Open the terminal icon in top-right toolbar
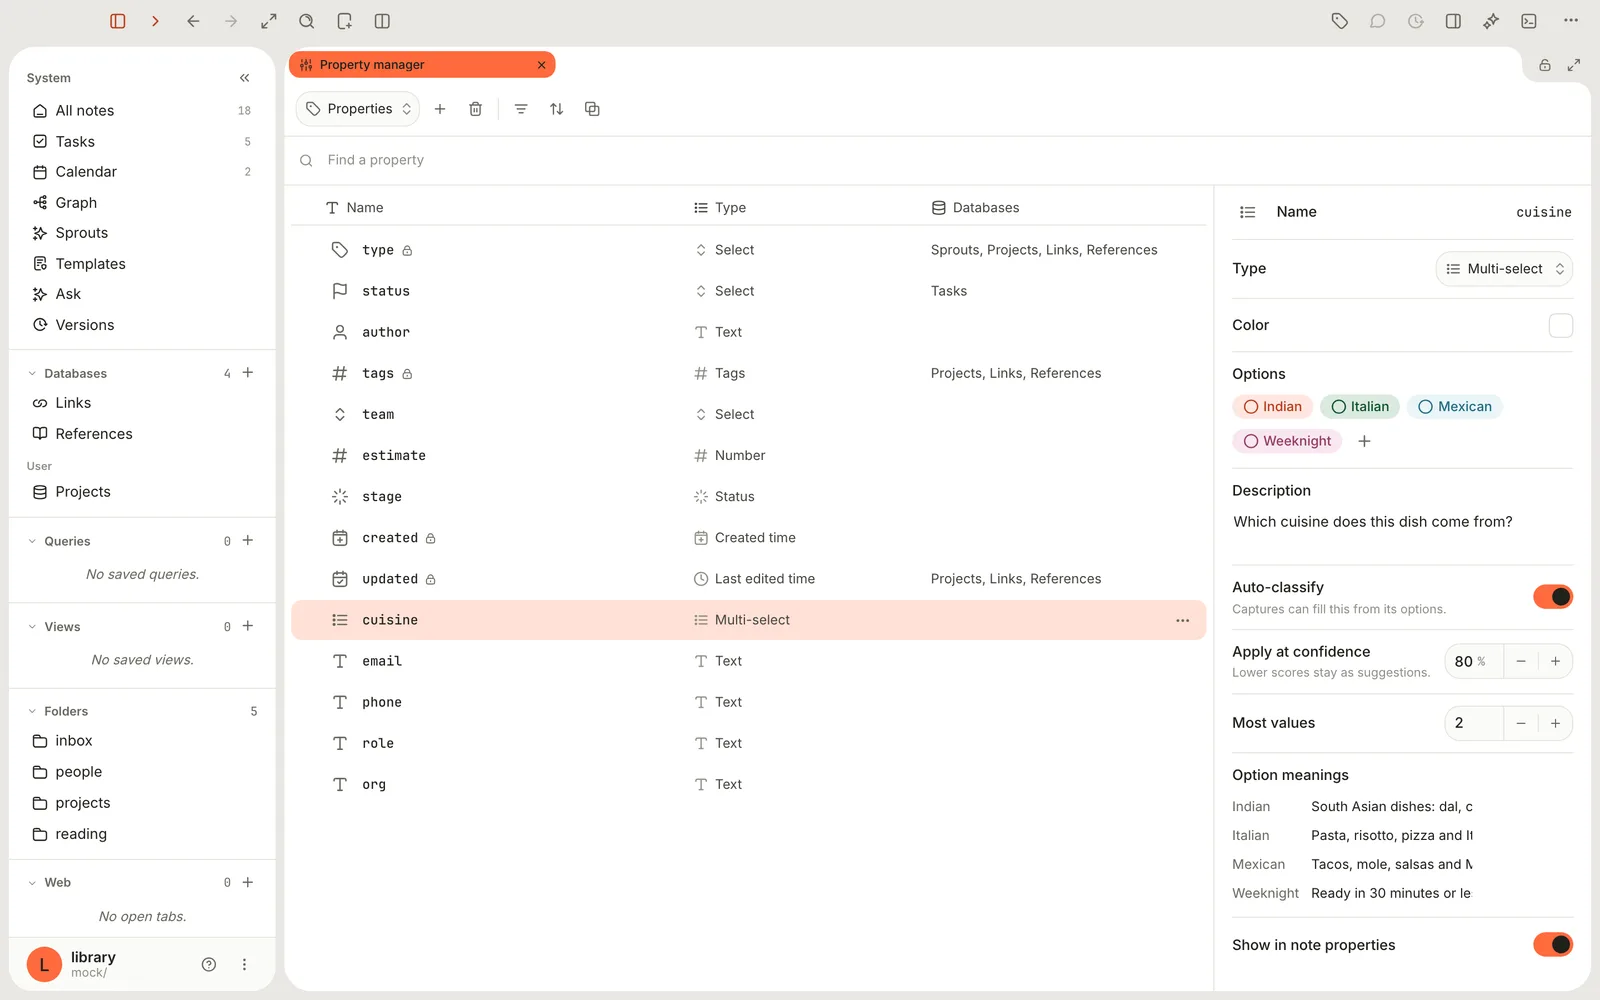This screenshot has height=1000, width=1600. point(1529,21)
